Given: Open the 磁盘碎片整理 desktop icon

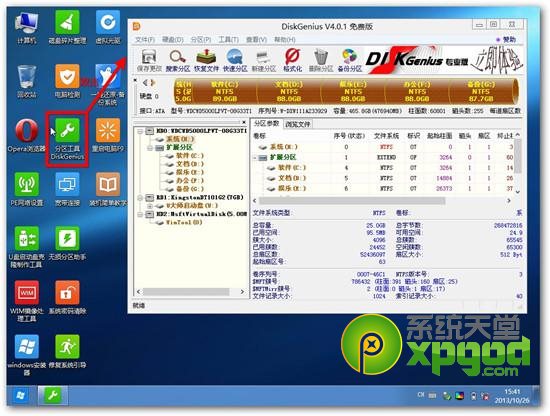Looking at the screenshot, I should tap(67, 27).
